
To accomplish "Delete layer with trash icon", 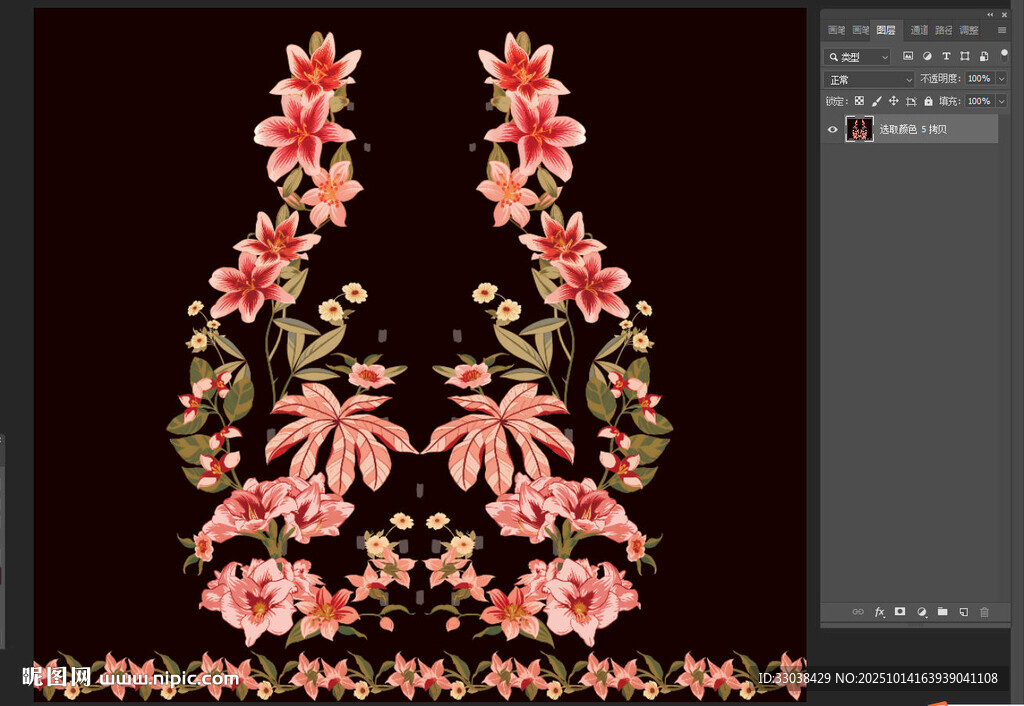I will point(984,612).
